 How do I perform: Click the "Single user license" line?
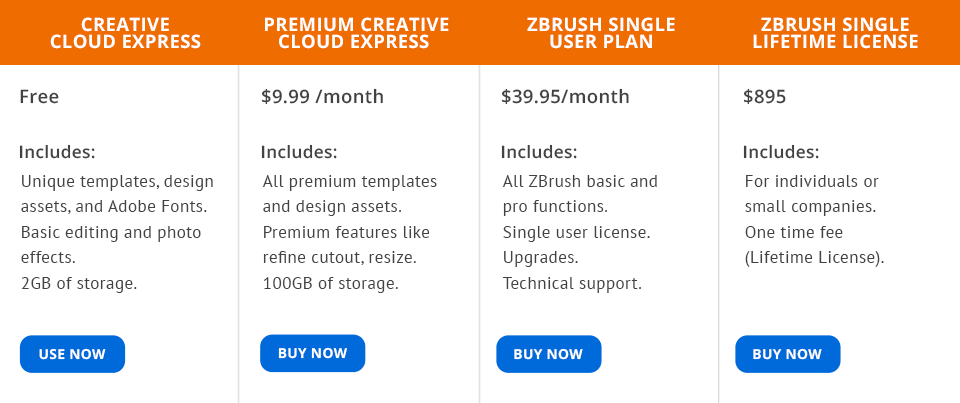pyautogui.click(x=576, y=232)
